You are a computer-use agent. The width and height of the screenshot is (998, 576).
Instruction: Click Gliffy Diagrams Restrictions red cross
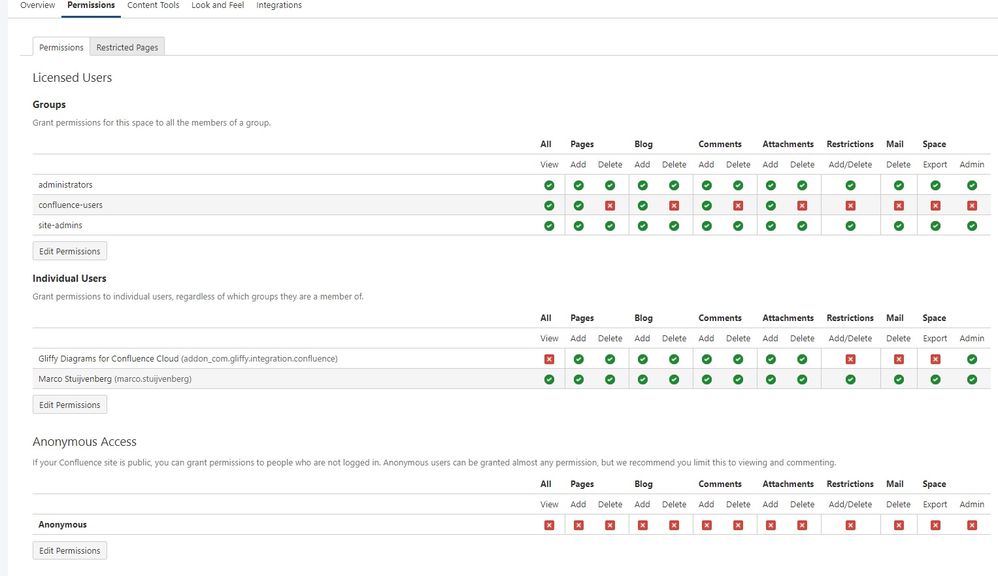tap(850, 359)
